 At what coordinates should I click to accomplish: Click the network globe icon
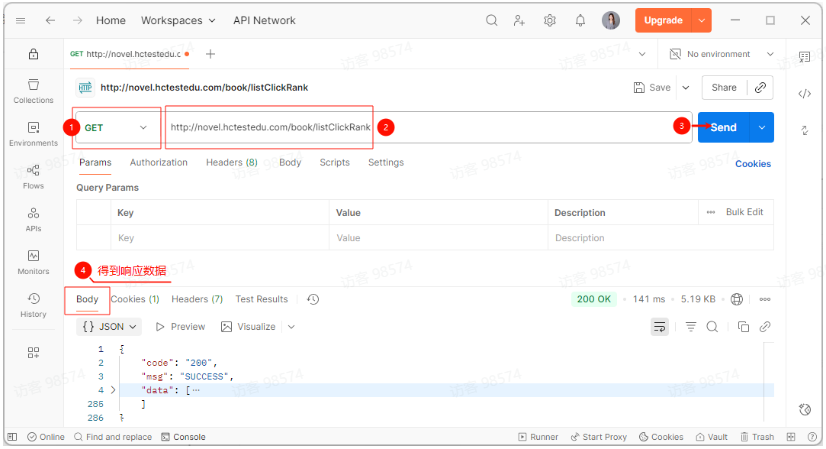[x=736, y=299]
